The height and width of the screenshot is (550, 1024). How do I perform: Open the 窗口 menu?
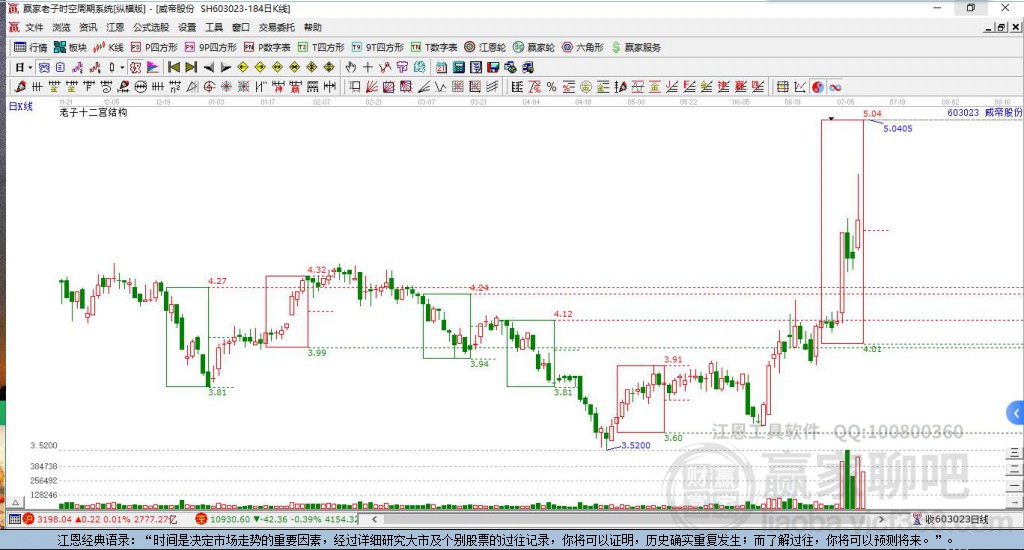241,27
